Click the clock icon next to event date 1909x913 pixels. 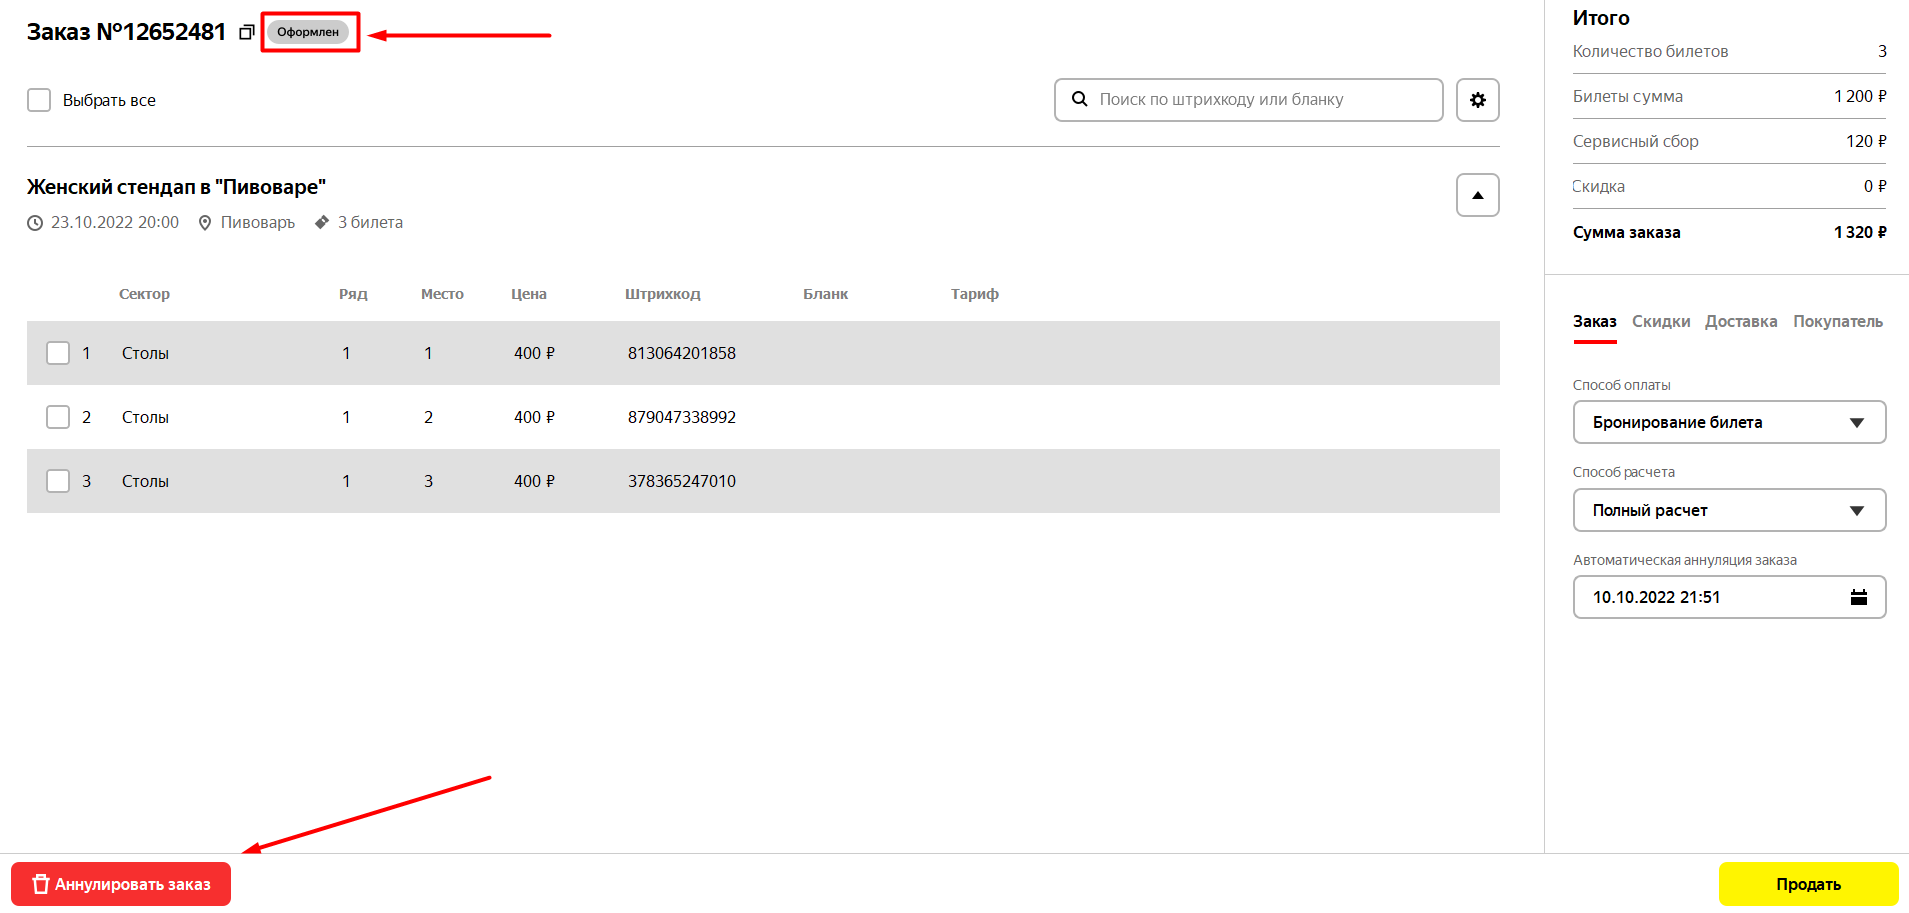35,223
